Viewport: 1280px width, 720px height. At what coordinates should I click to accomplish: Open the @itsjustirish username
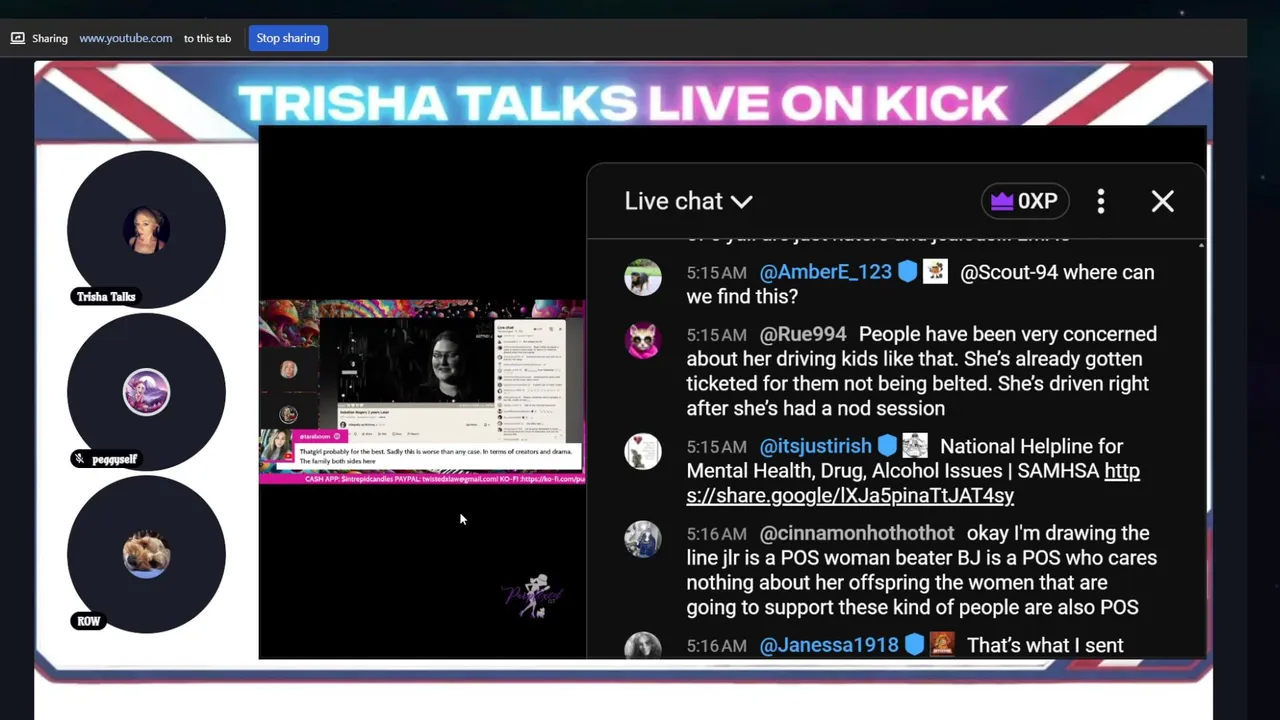coord(815,446)
